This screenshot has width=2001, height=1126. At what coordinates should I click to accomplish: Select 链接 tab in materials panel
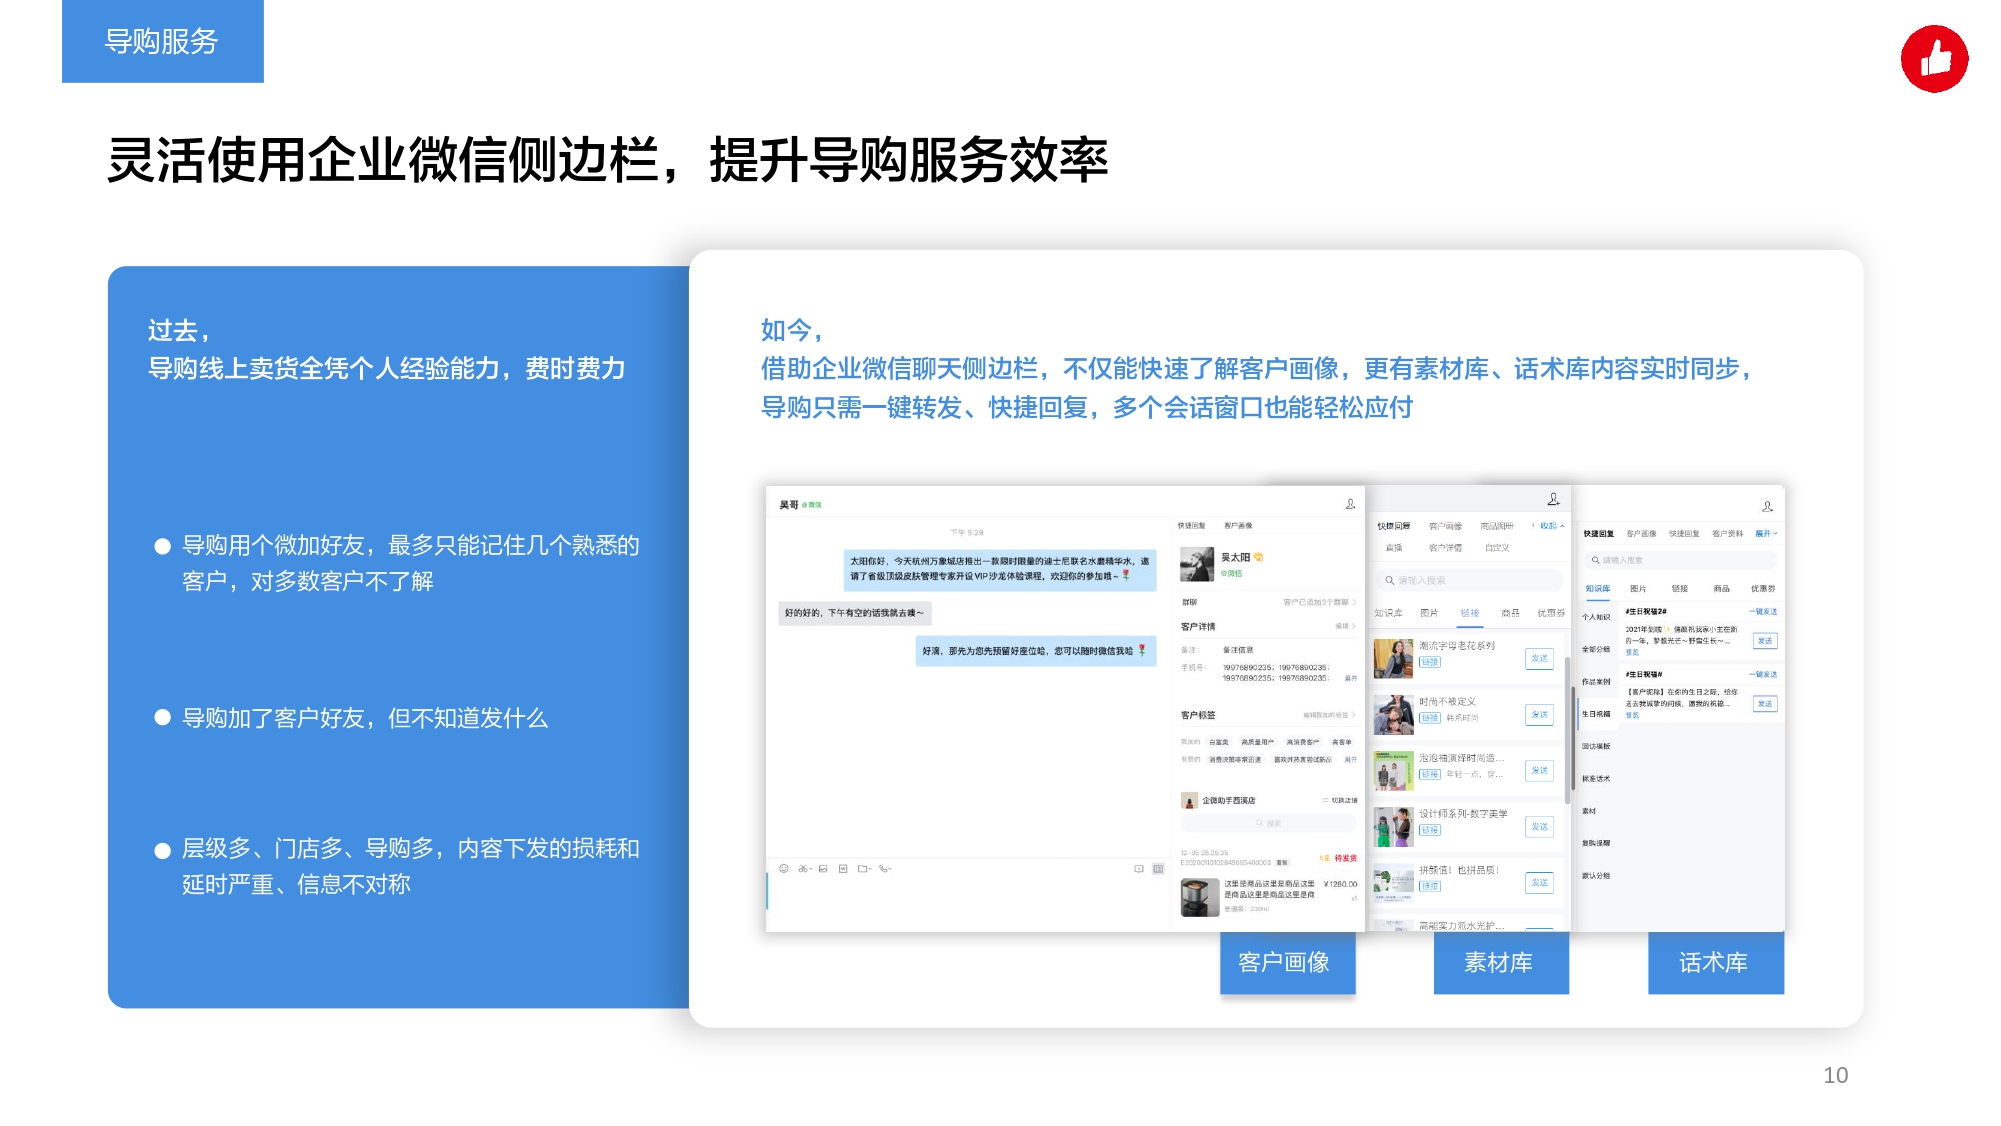tap(1469, 612)
